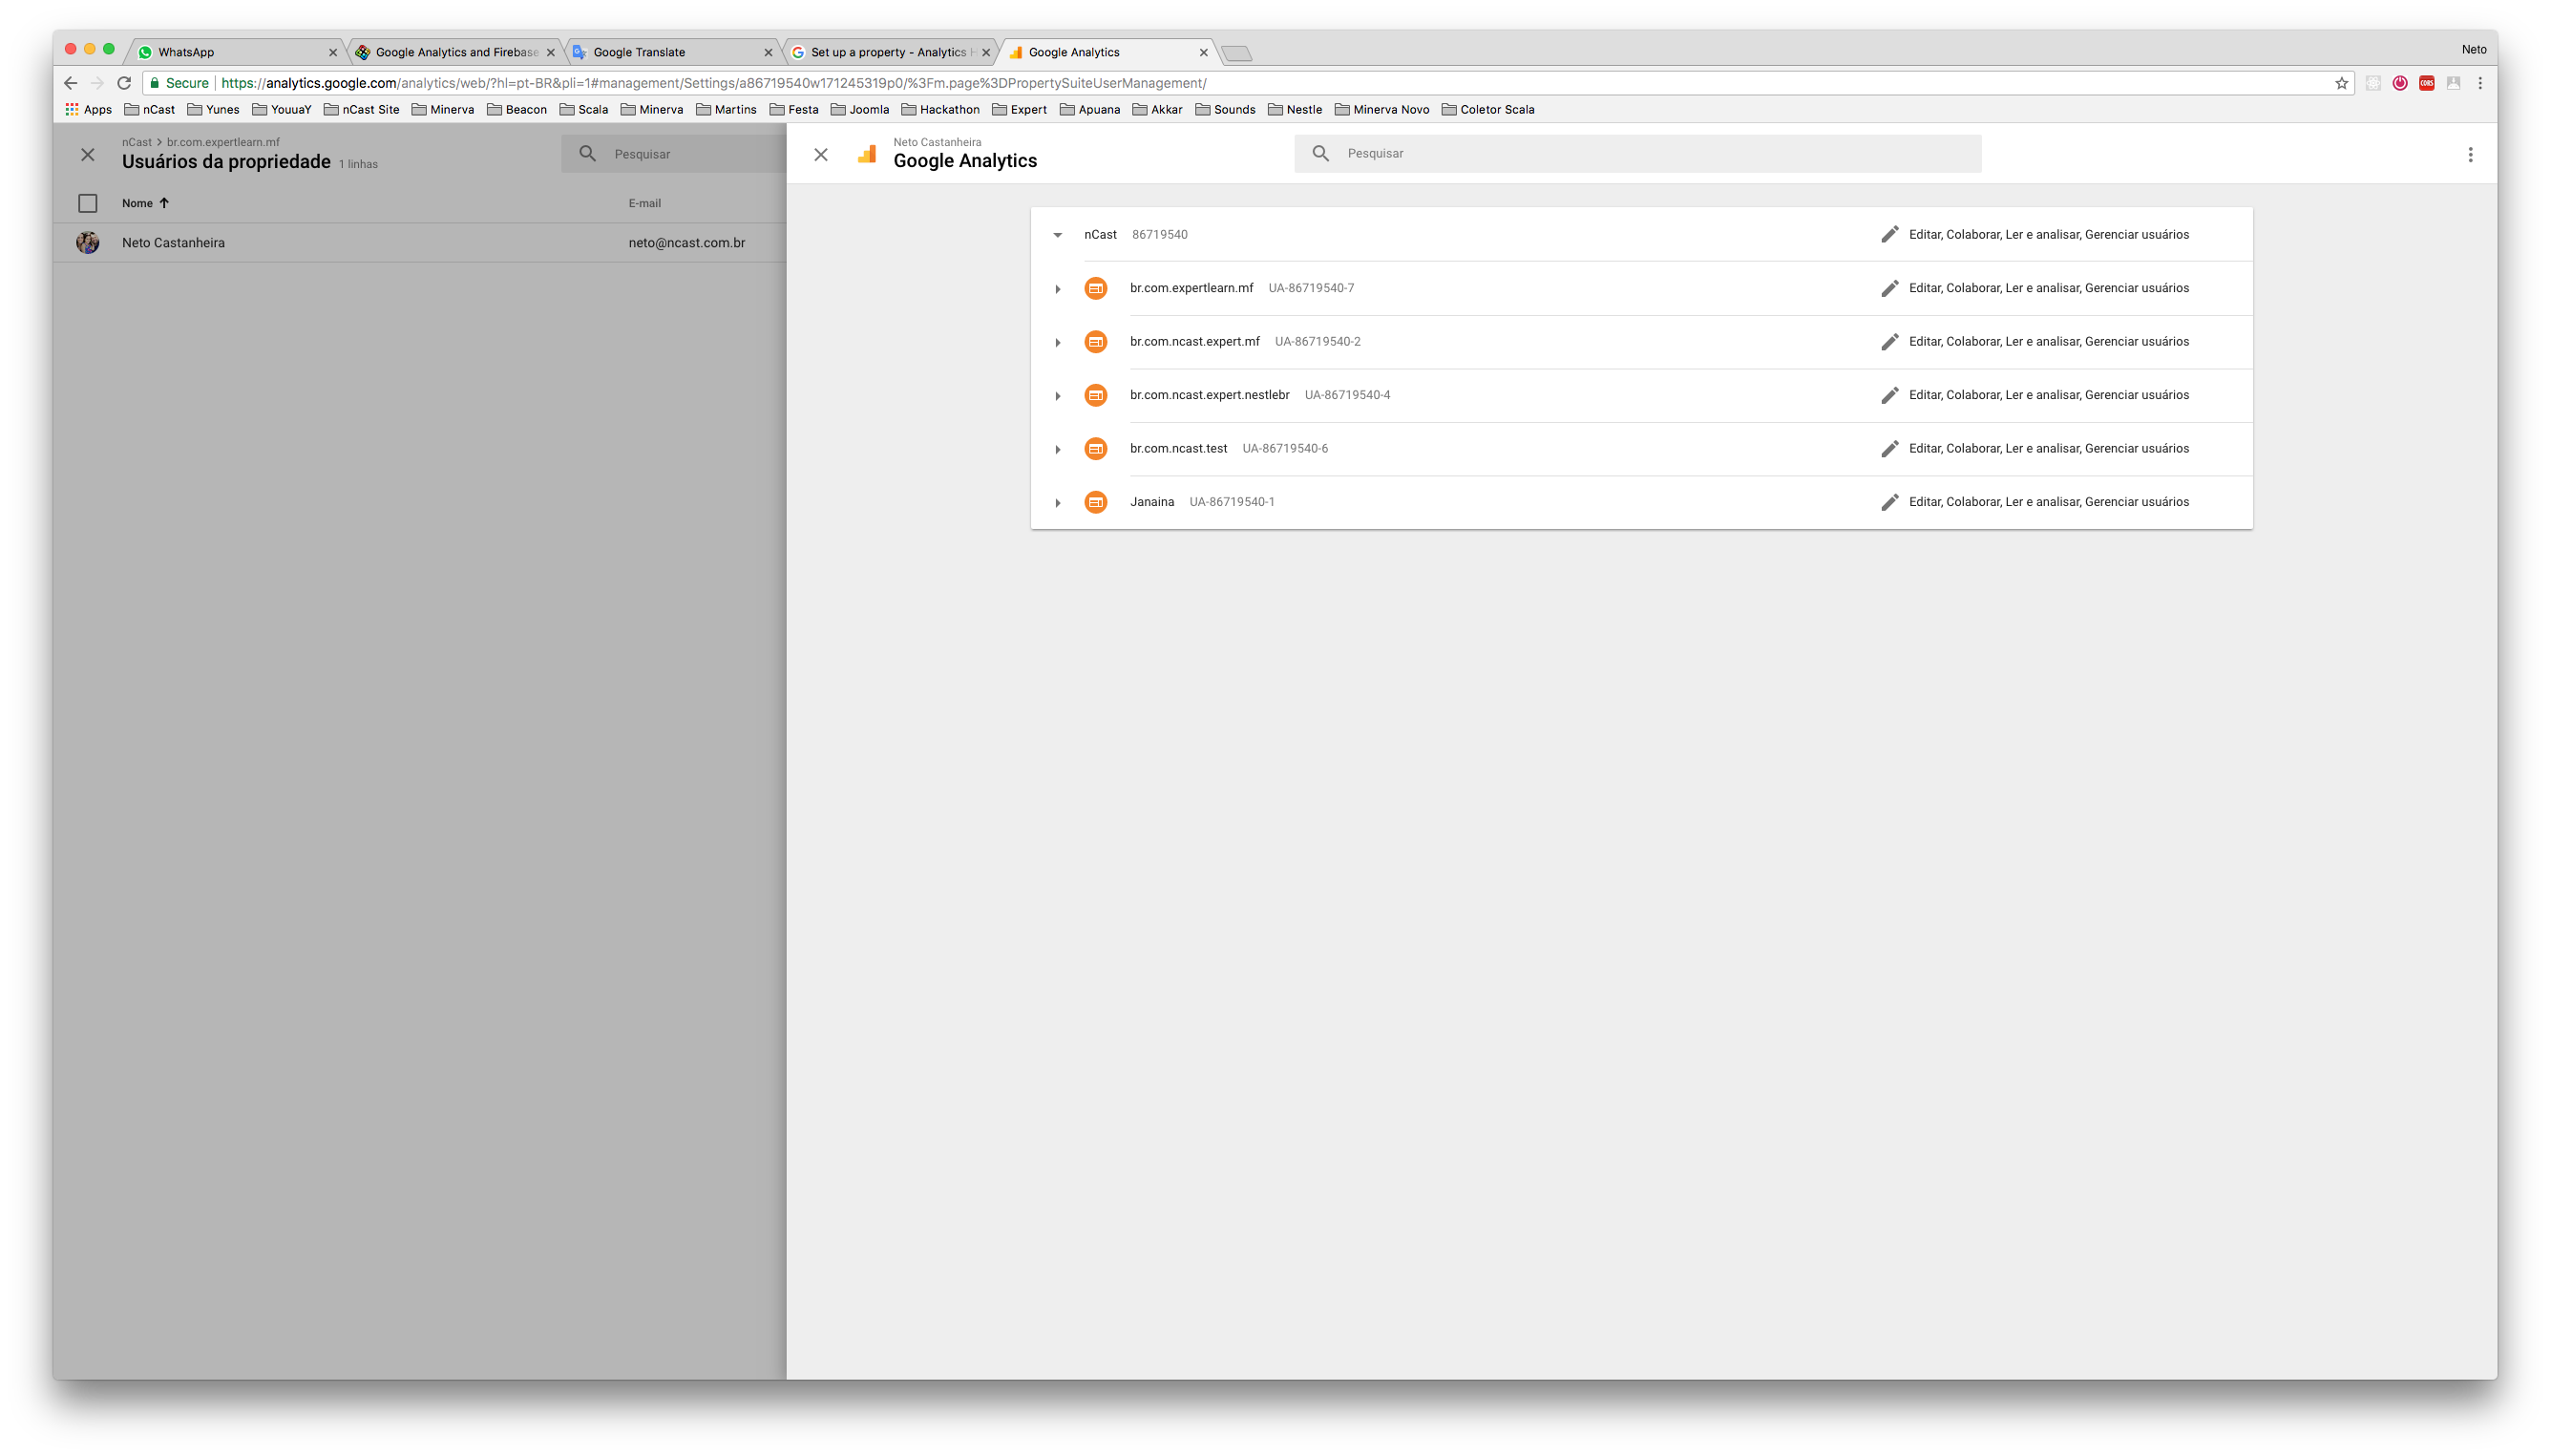Image resolution: width=2551 pixels, height=1456 pixels.
Task: Focus the Pesquisar field in the Usuários panel
Action: point(674,154)
